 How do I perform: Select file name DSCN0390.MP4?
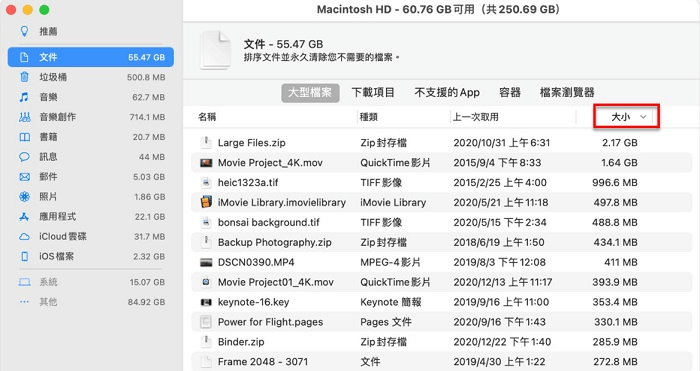coord(256,262)
